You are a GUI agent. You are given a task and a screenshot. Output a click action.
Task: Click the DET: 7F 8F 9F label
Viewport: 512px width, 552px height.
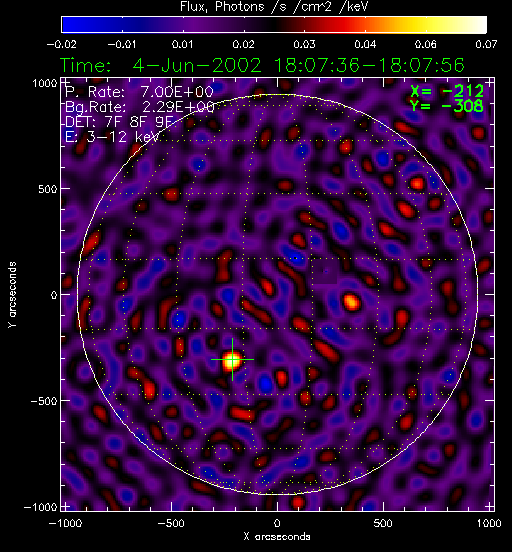click(x=119, y=122)
